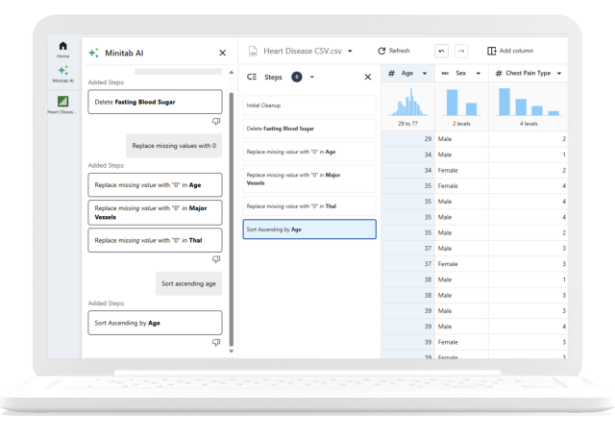This screenshot has width=615, height=444.
Task: Open Minitab AI from the sidebar
Action: click(x=63, y=74)
